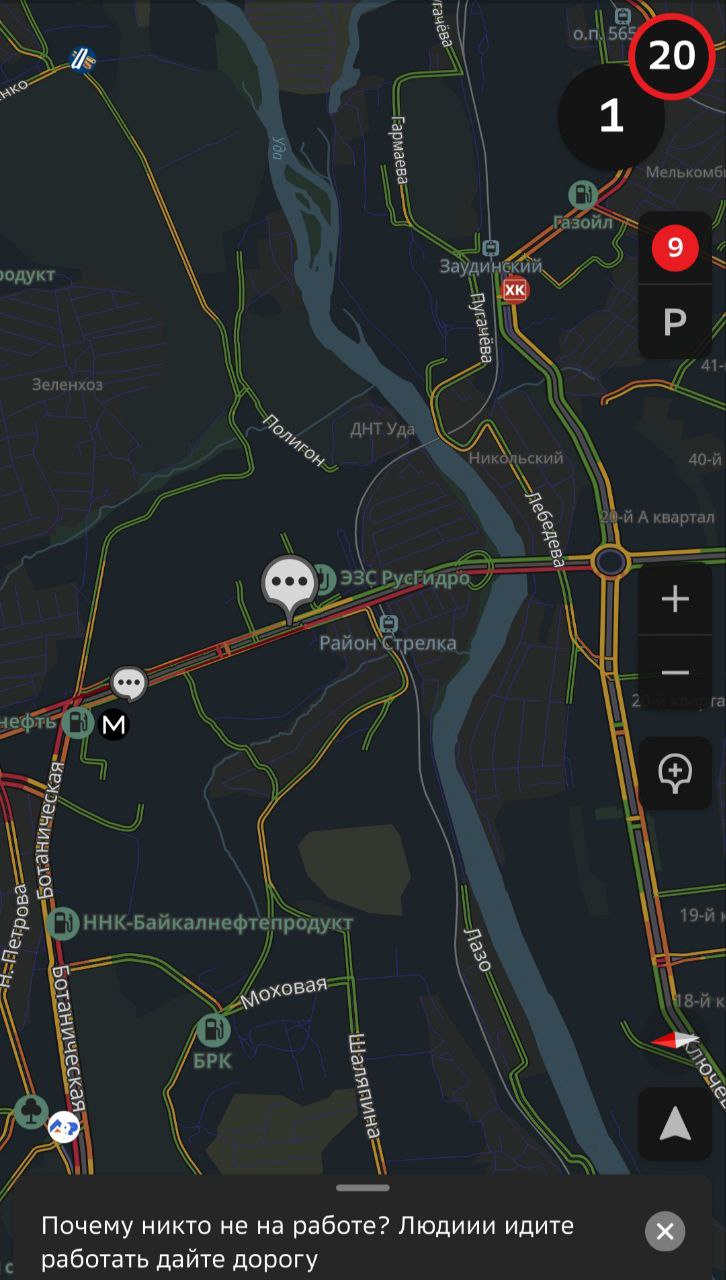Select ННК-Байкалнефтепродукт gas station marker

tap(62, 923)
